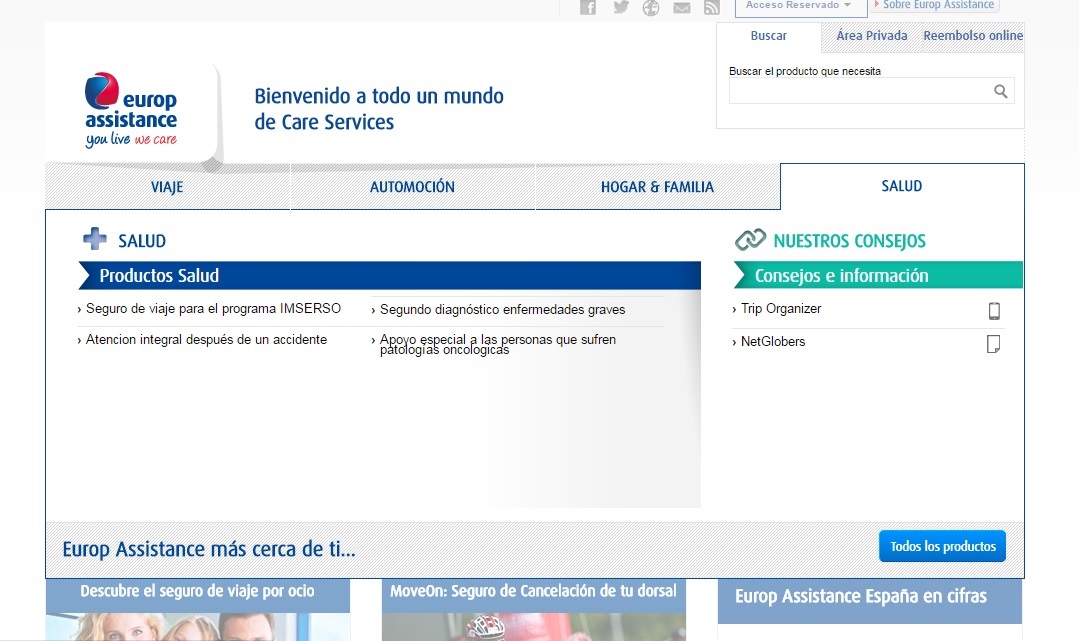The image size is (1079, 641).
Task: Open the Twitter bird icon
Action: [621, 7]
